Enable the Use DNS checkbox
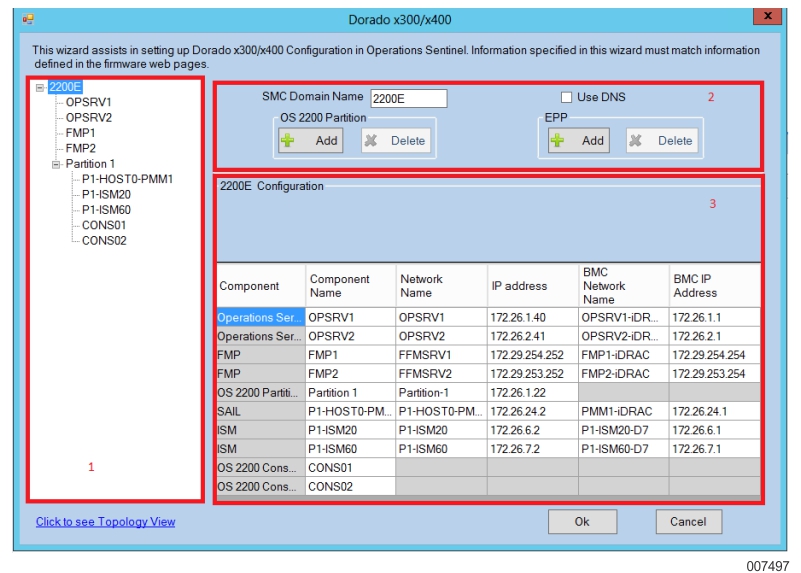Image resolution: width=801 pixels, height=573 pixels. pyautogui.click(x=566, y=97)
